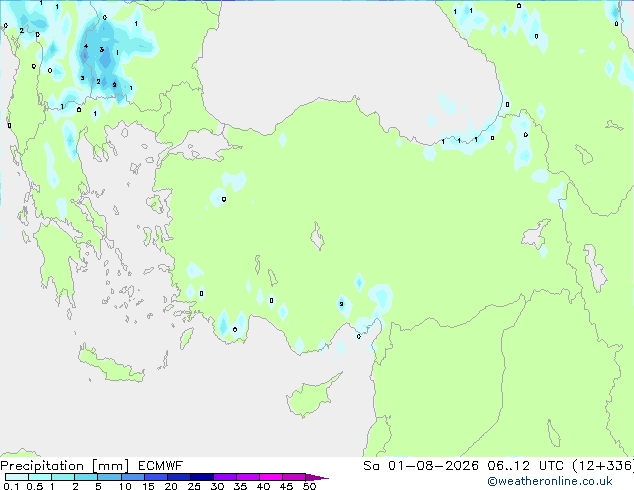Click the '20' legend scale label

coord(171,486)
